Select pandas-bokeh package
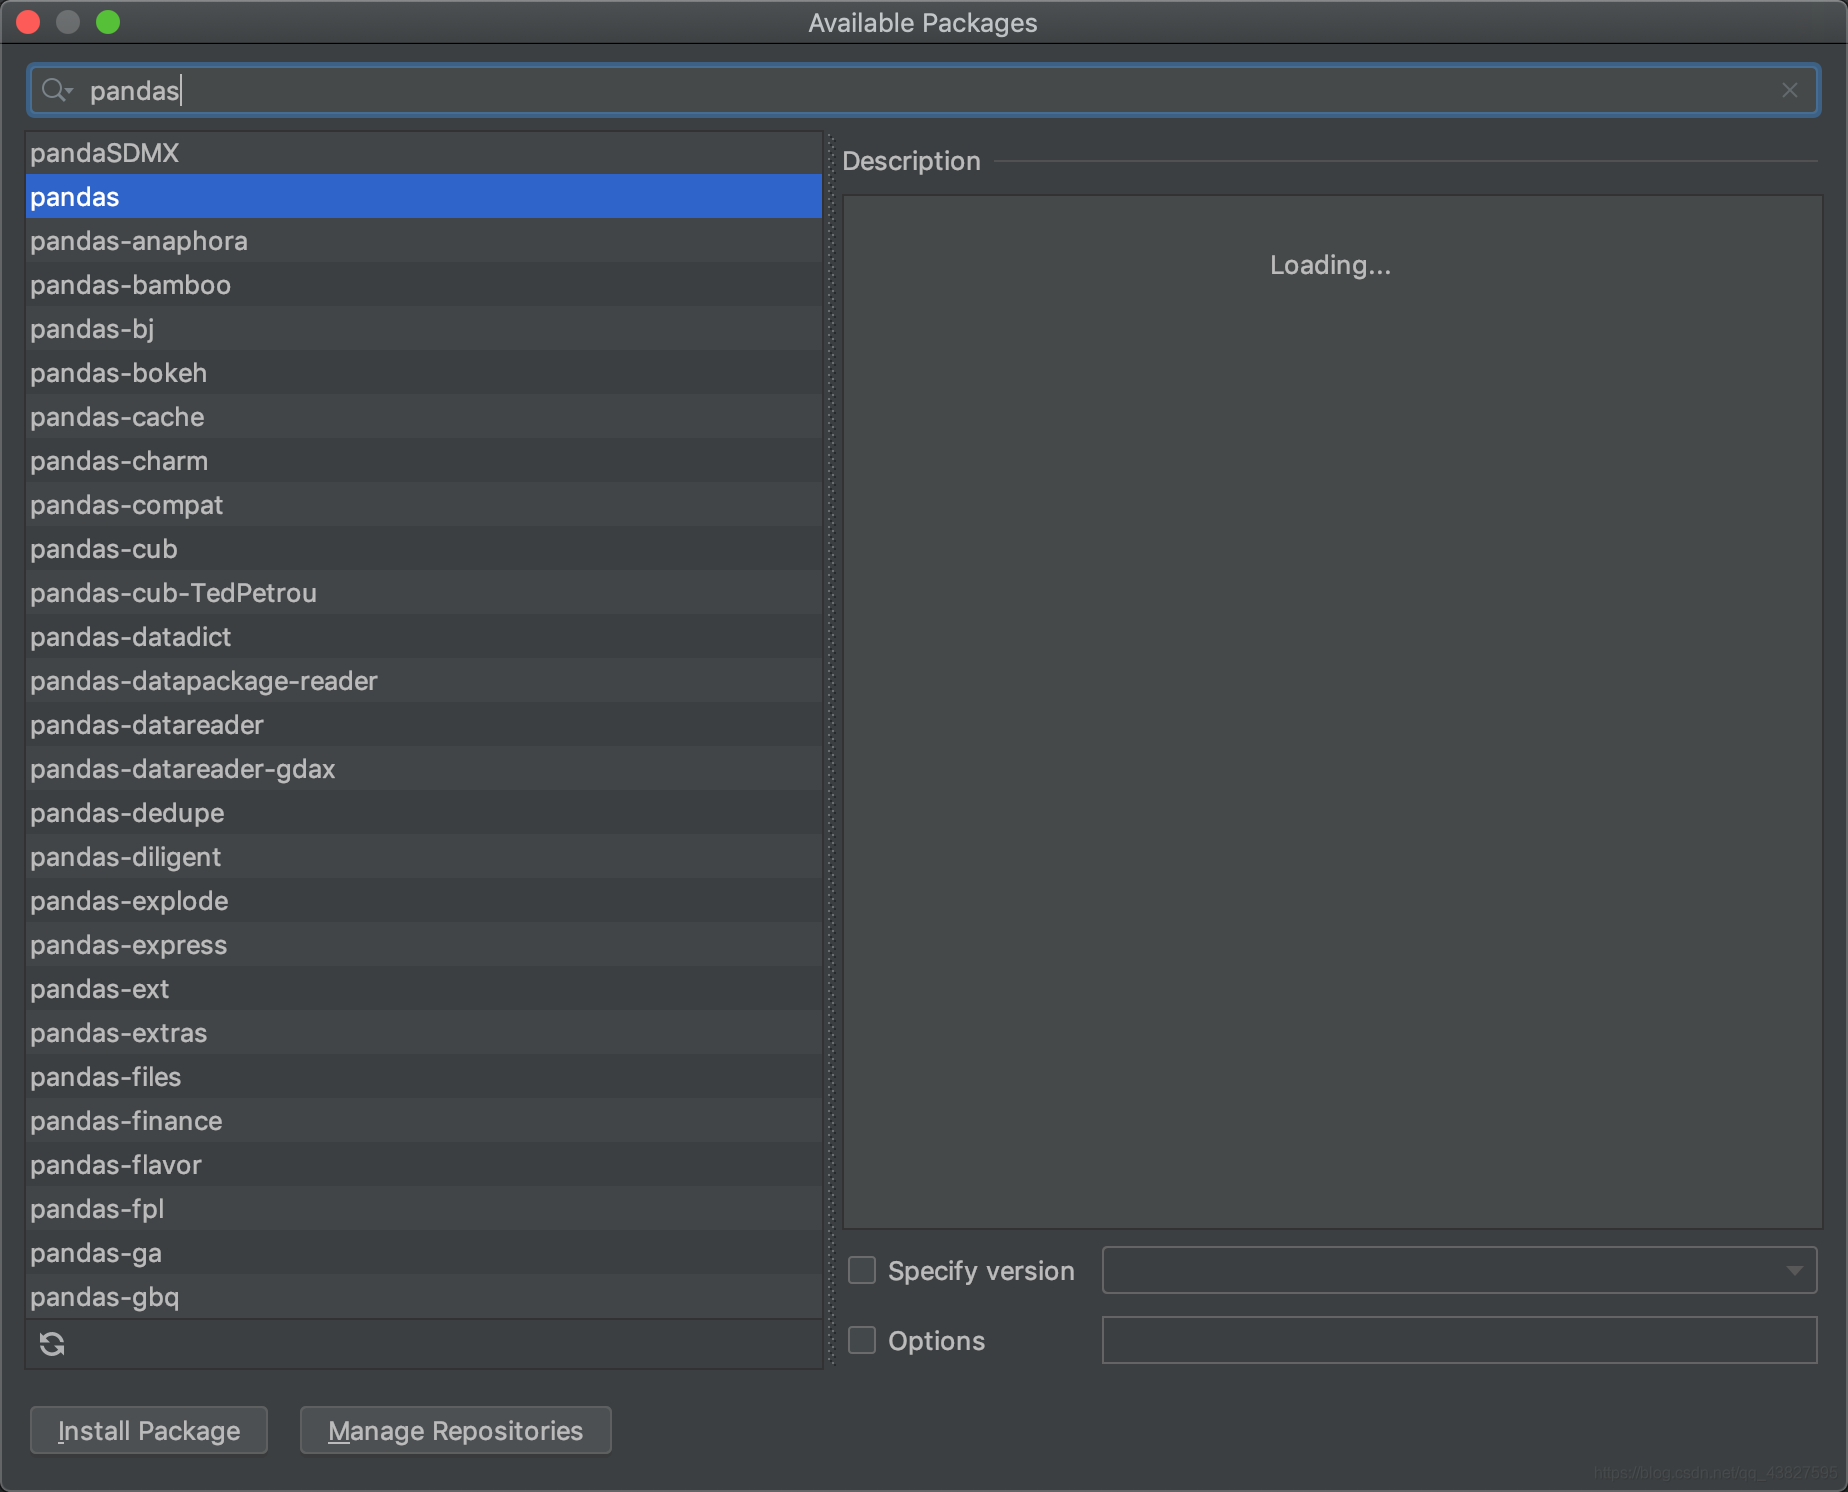This screenshot has width=1848, height=1492. [x=424, y=373]
